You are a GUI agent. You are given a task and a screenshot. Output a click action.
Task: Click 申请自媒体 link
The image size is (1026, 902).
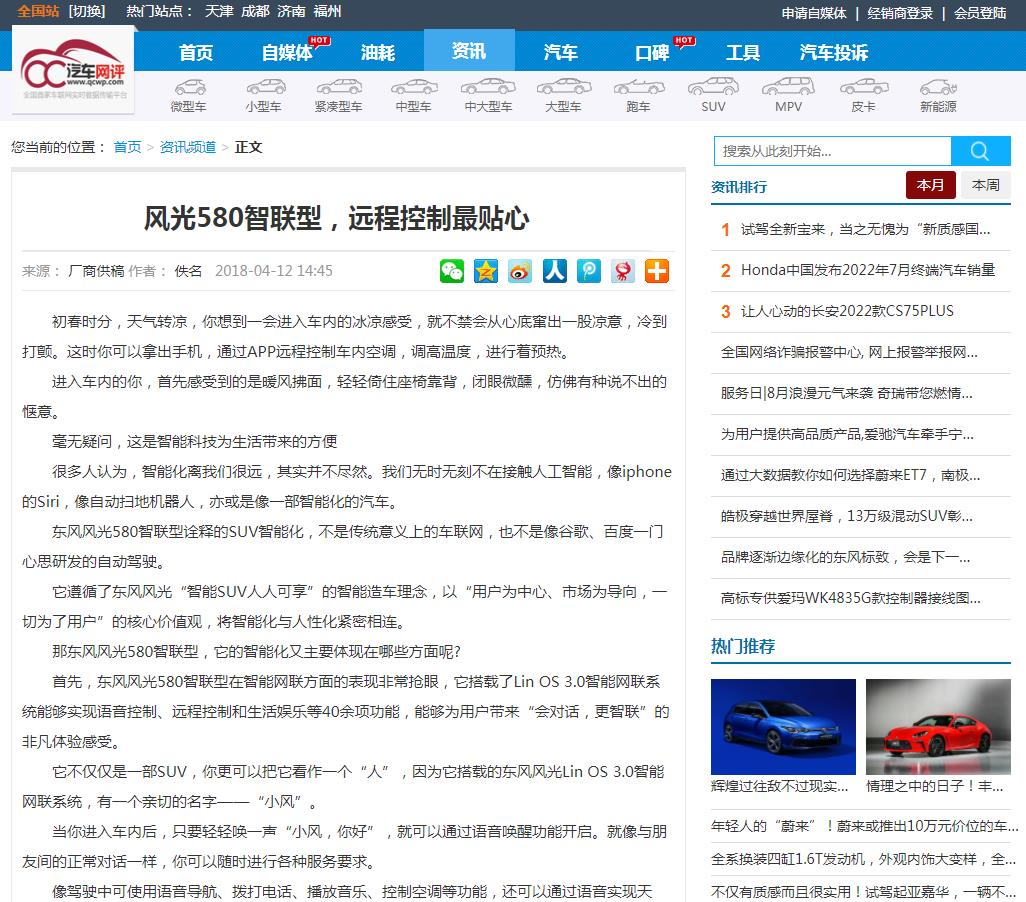click(814, 13)
